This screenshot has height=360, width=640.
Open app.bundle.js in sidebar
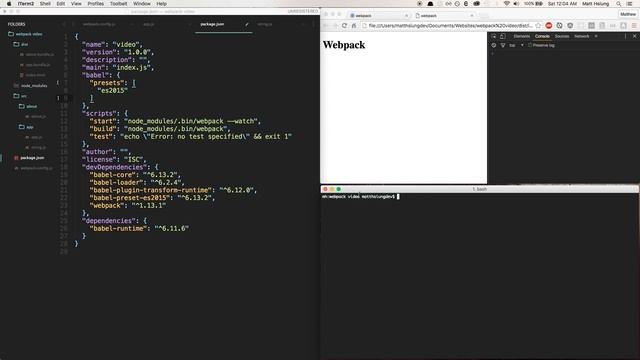pyautogui.click(x=35, y=65)
